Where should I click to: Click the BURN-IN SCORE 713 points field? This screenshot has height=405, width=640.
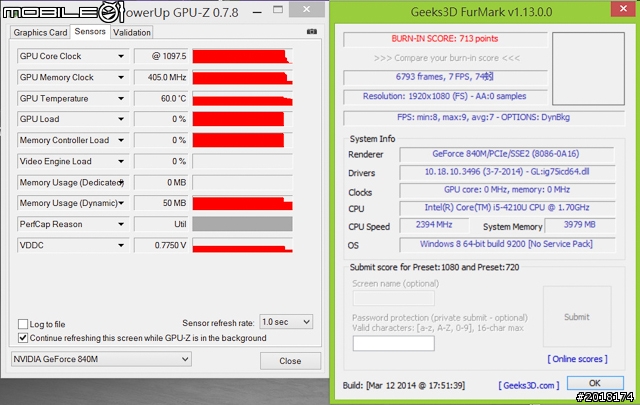pos(445,39)
